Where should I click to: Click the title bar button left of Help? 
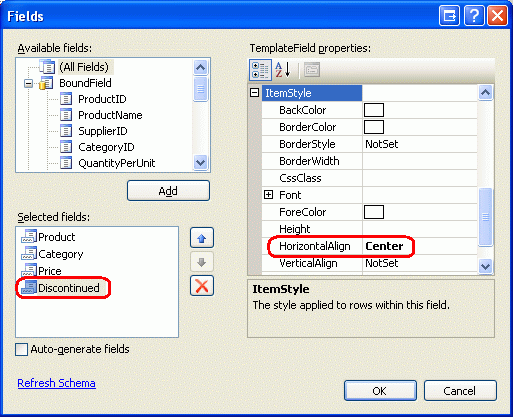449,16
